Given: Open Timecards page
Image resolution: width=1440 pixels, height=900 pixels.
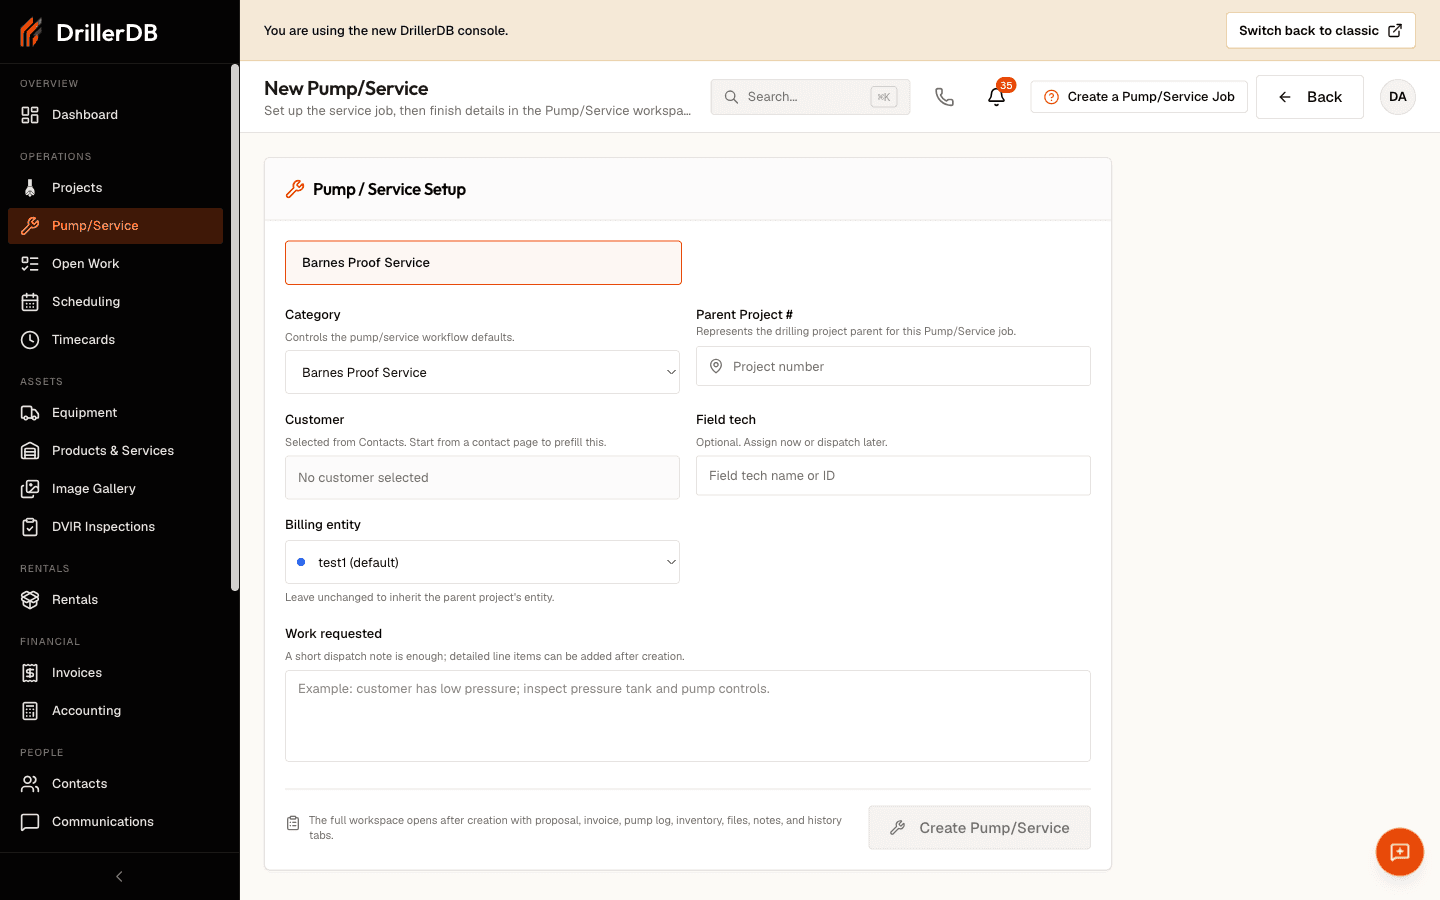Looking at the screenshot, I should pos(115,340).
